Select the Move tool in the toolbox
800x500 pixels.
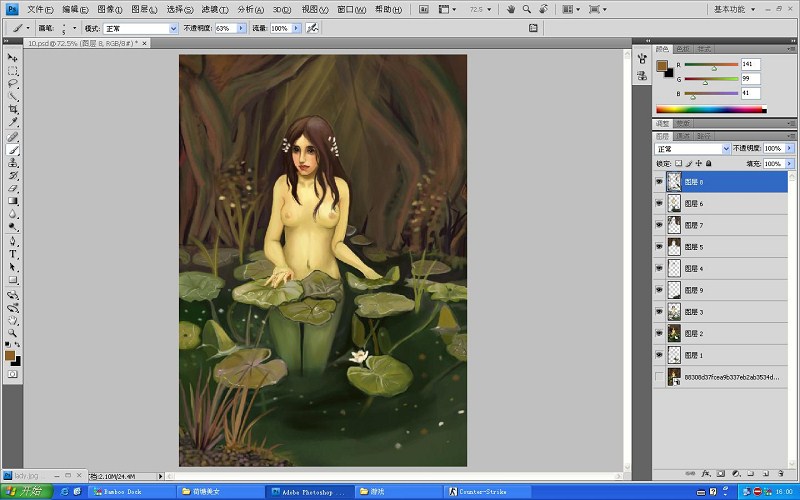13,58
